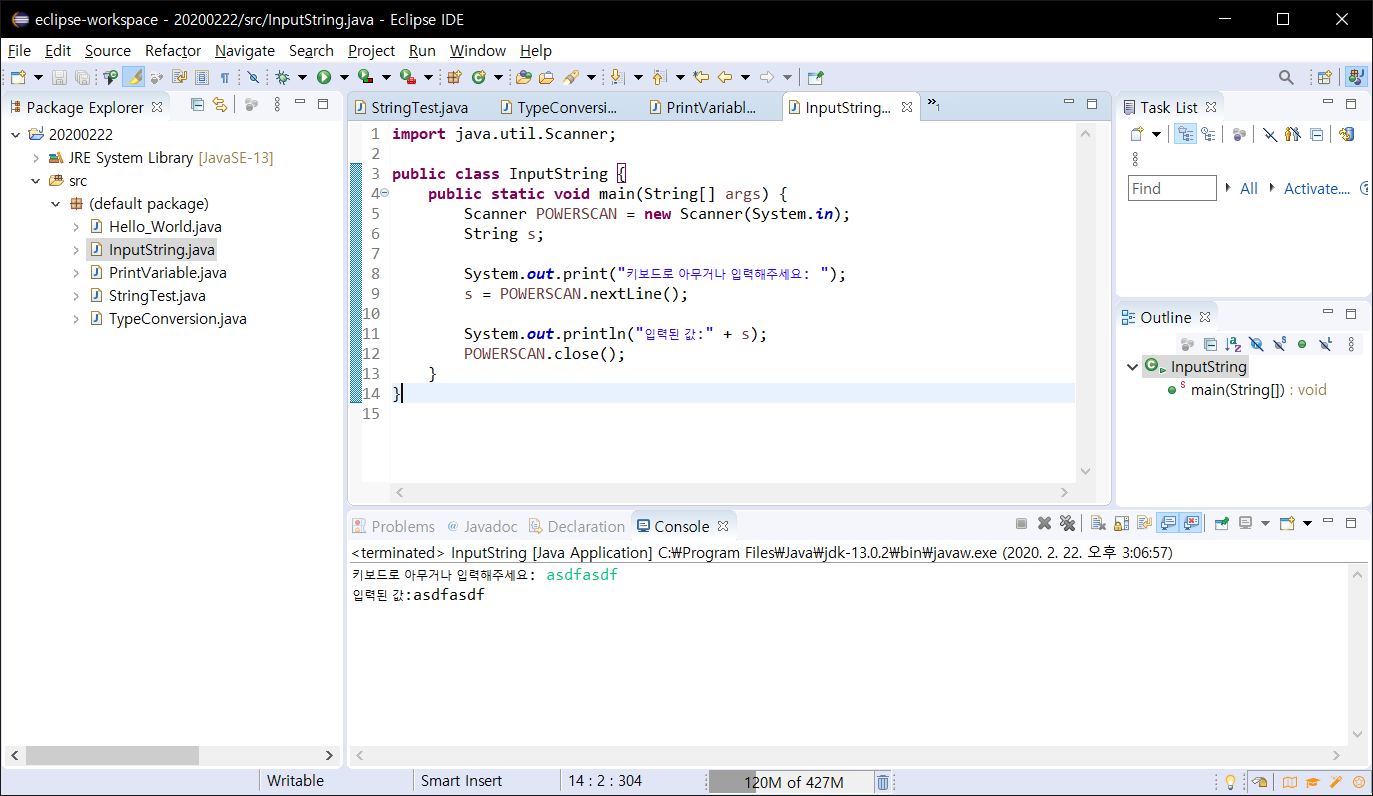Click the heap memory usage bar

click(x=791, y=782)
